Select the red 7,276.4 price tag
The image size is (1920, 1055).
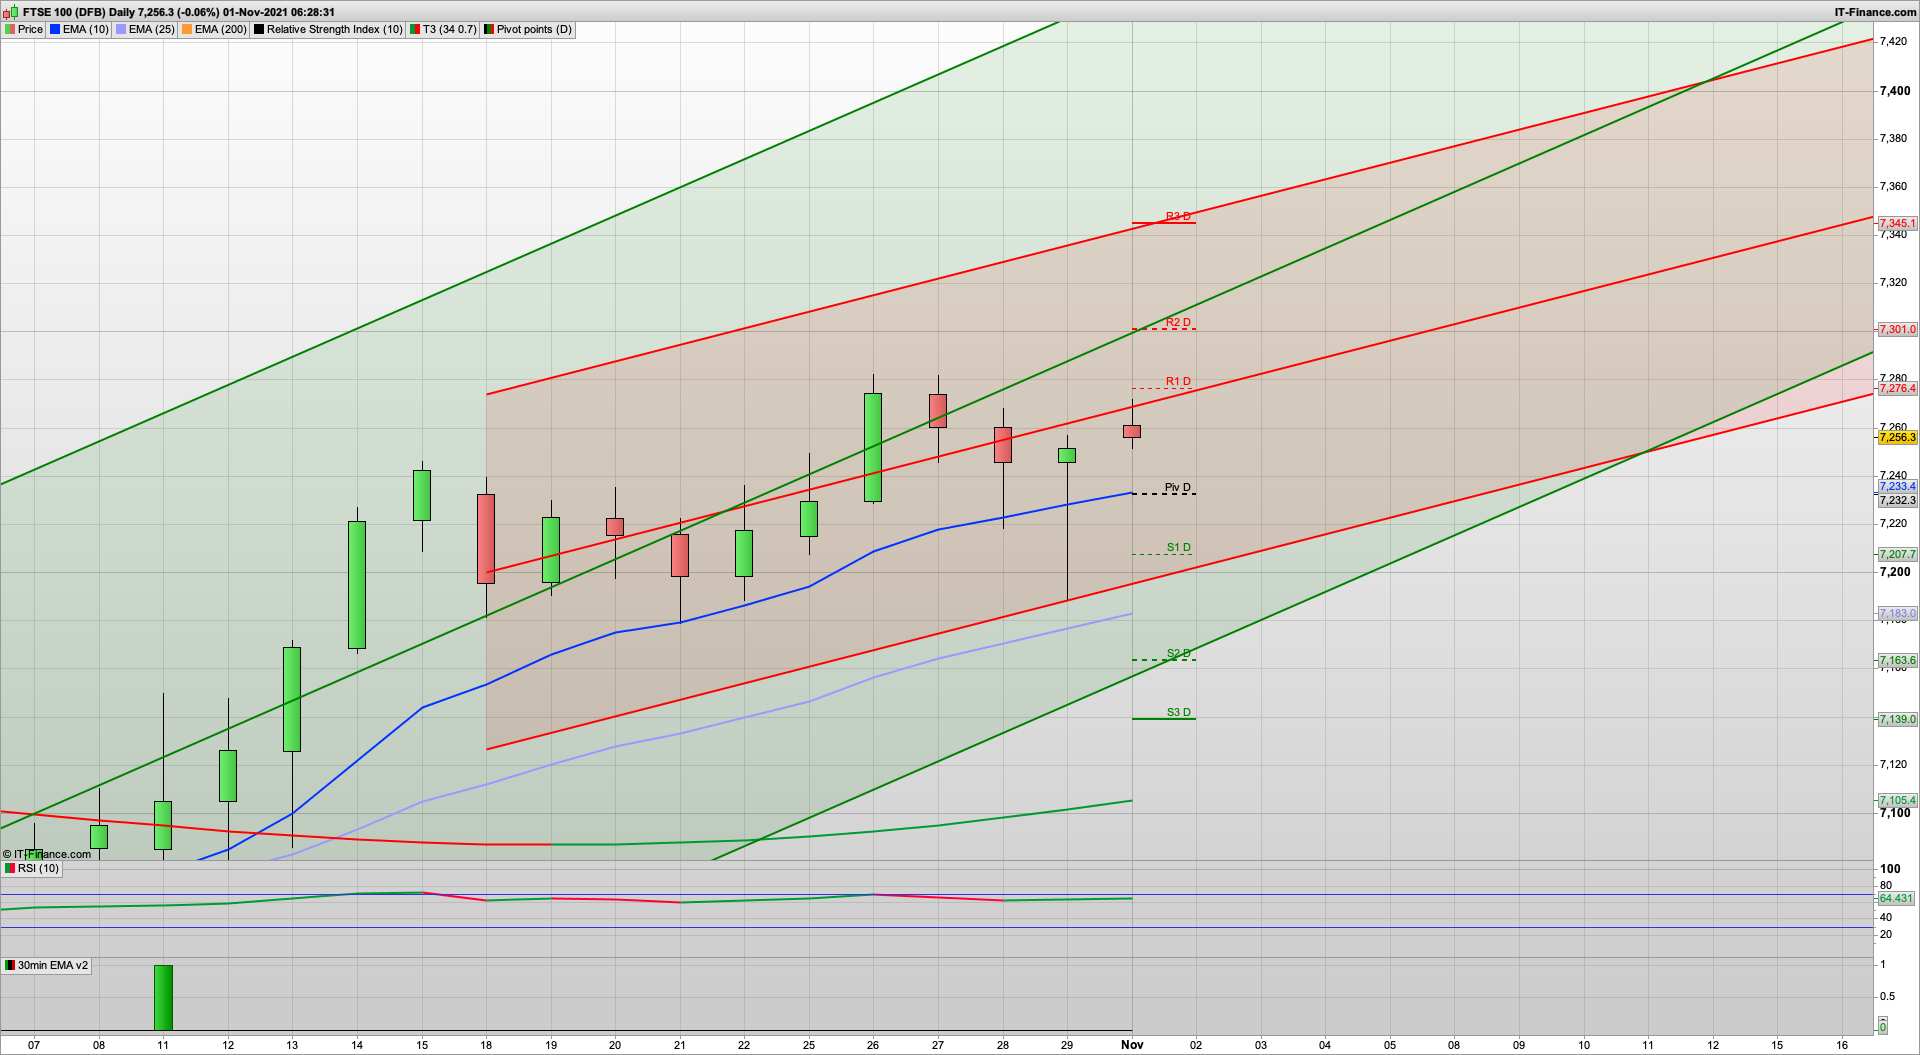pos(1897,388)
